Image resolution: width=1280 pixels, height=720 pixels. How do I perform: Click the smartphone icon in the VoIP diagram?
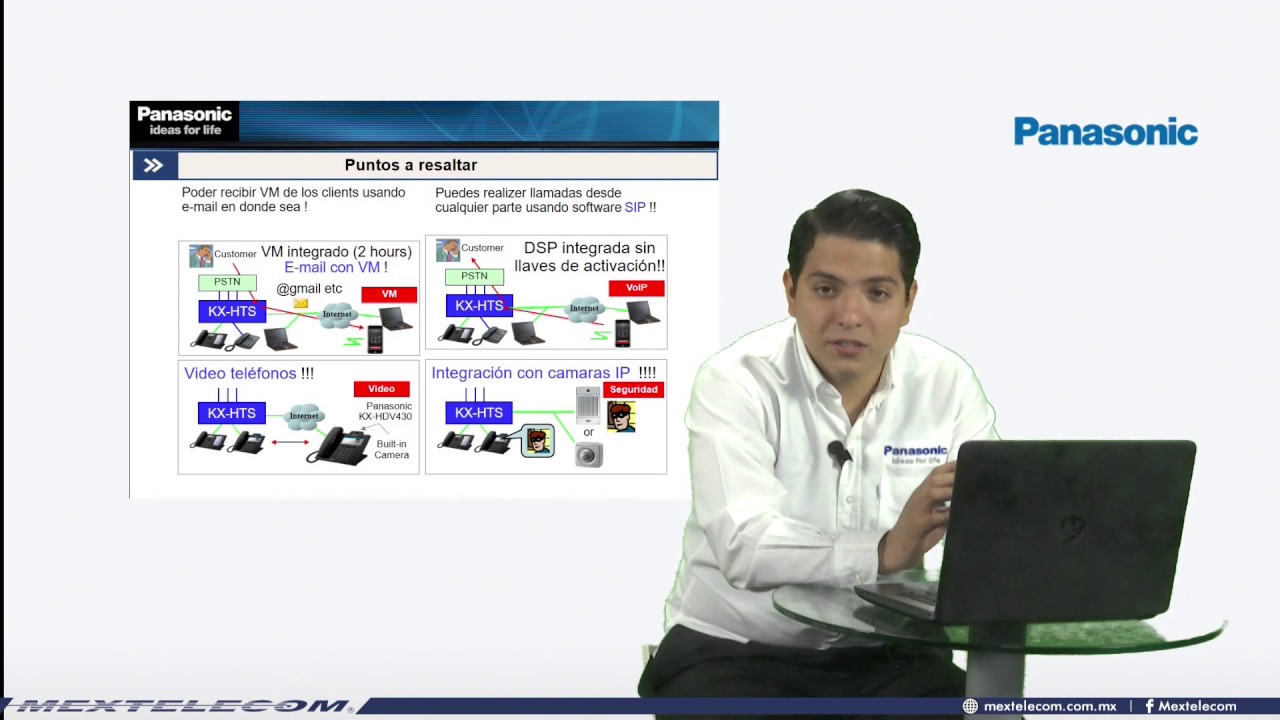click(622, 333)
